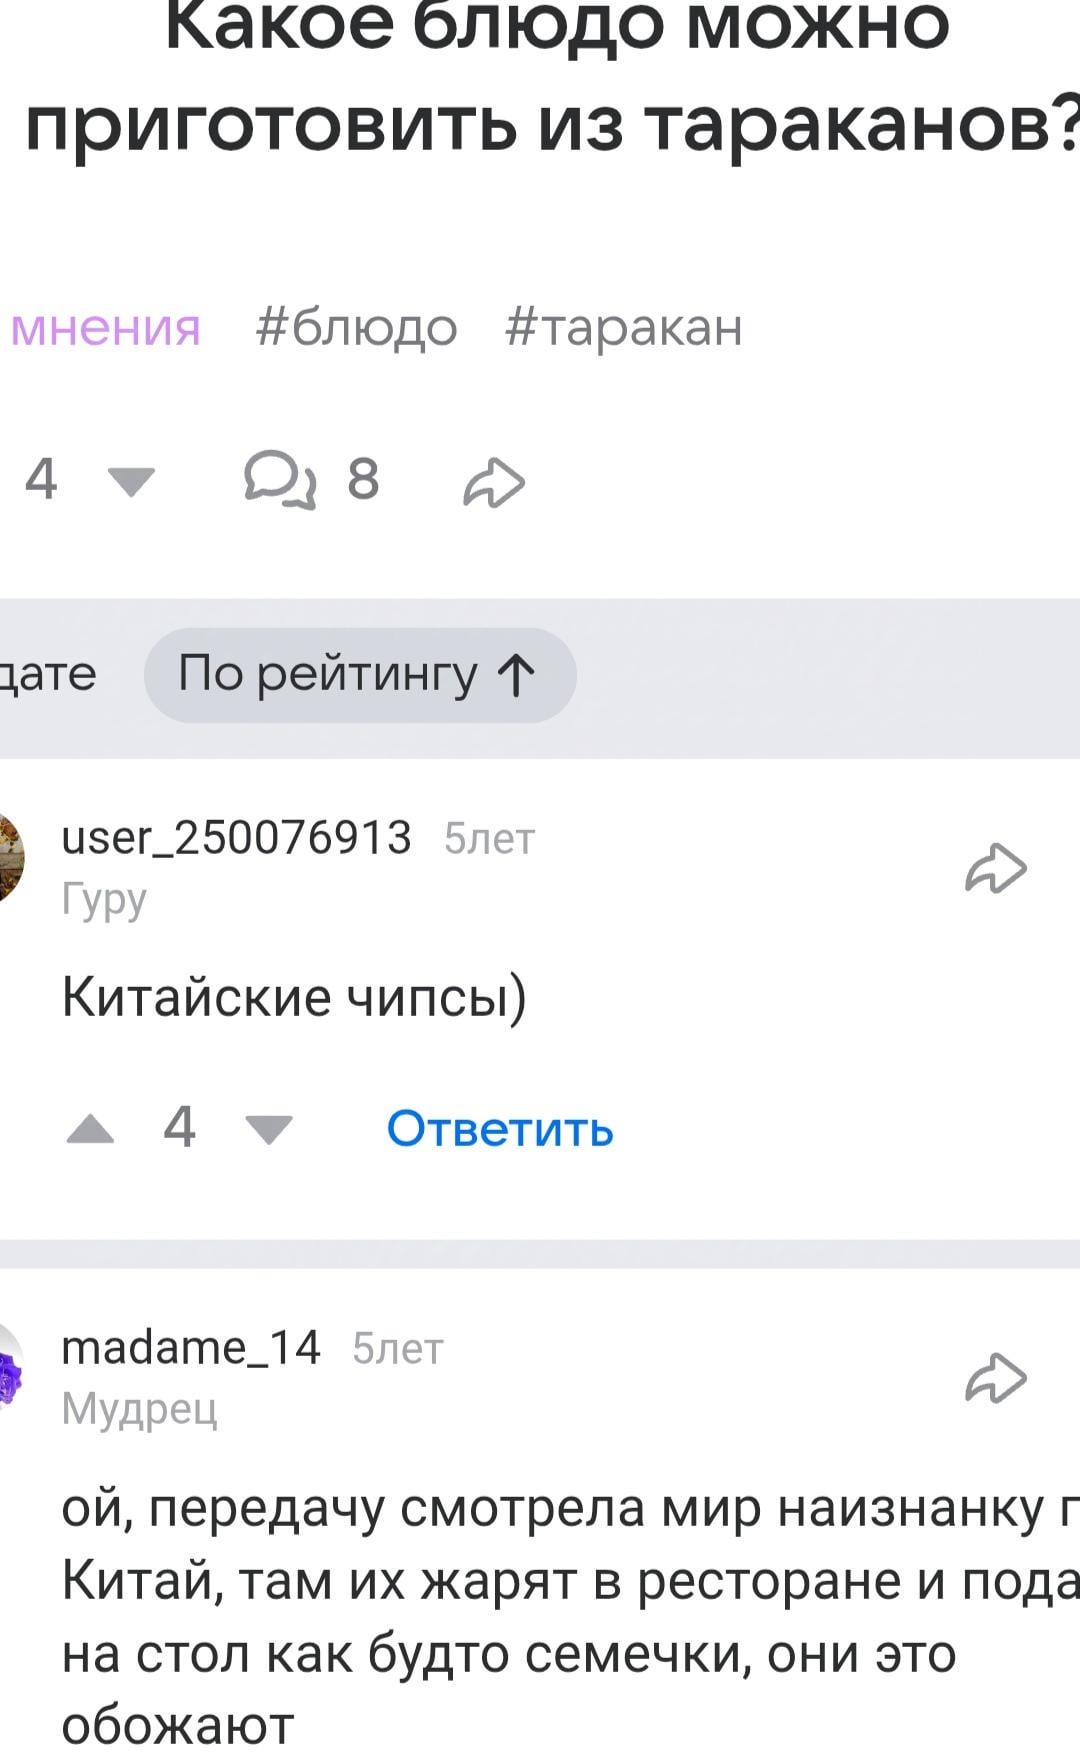Open madame_14's username link

tap(191, 1348)
